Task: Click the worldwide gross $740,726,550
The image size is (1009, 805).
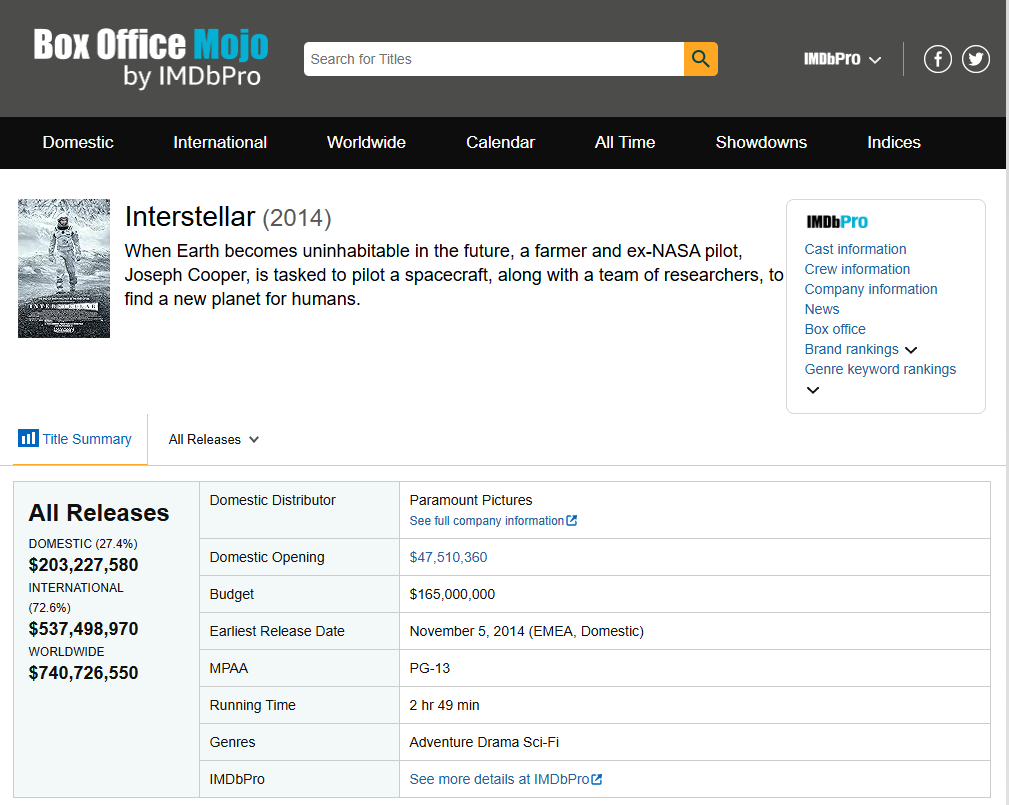Action: (84, 673)
